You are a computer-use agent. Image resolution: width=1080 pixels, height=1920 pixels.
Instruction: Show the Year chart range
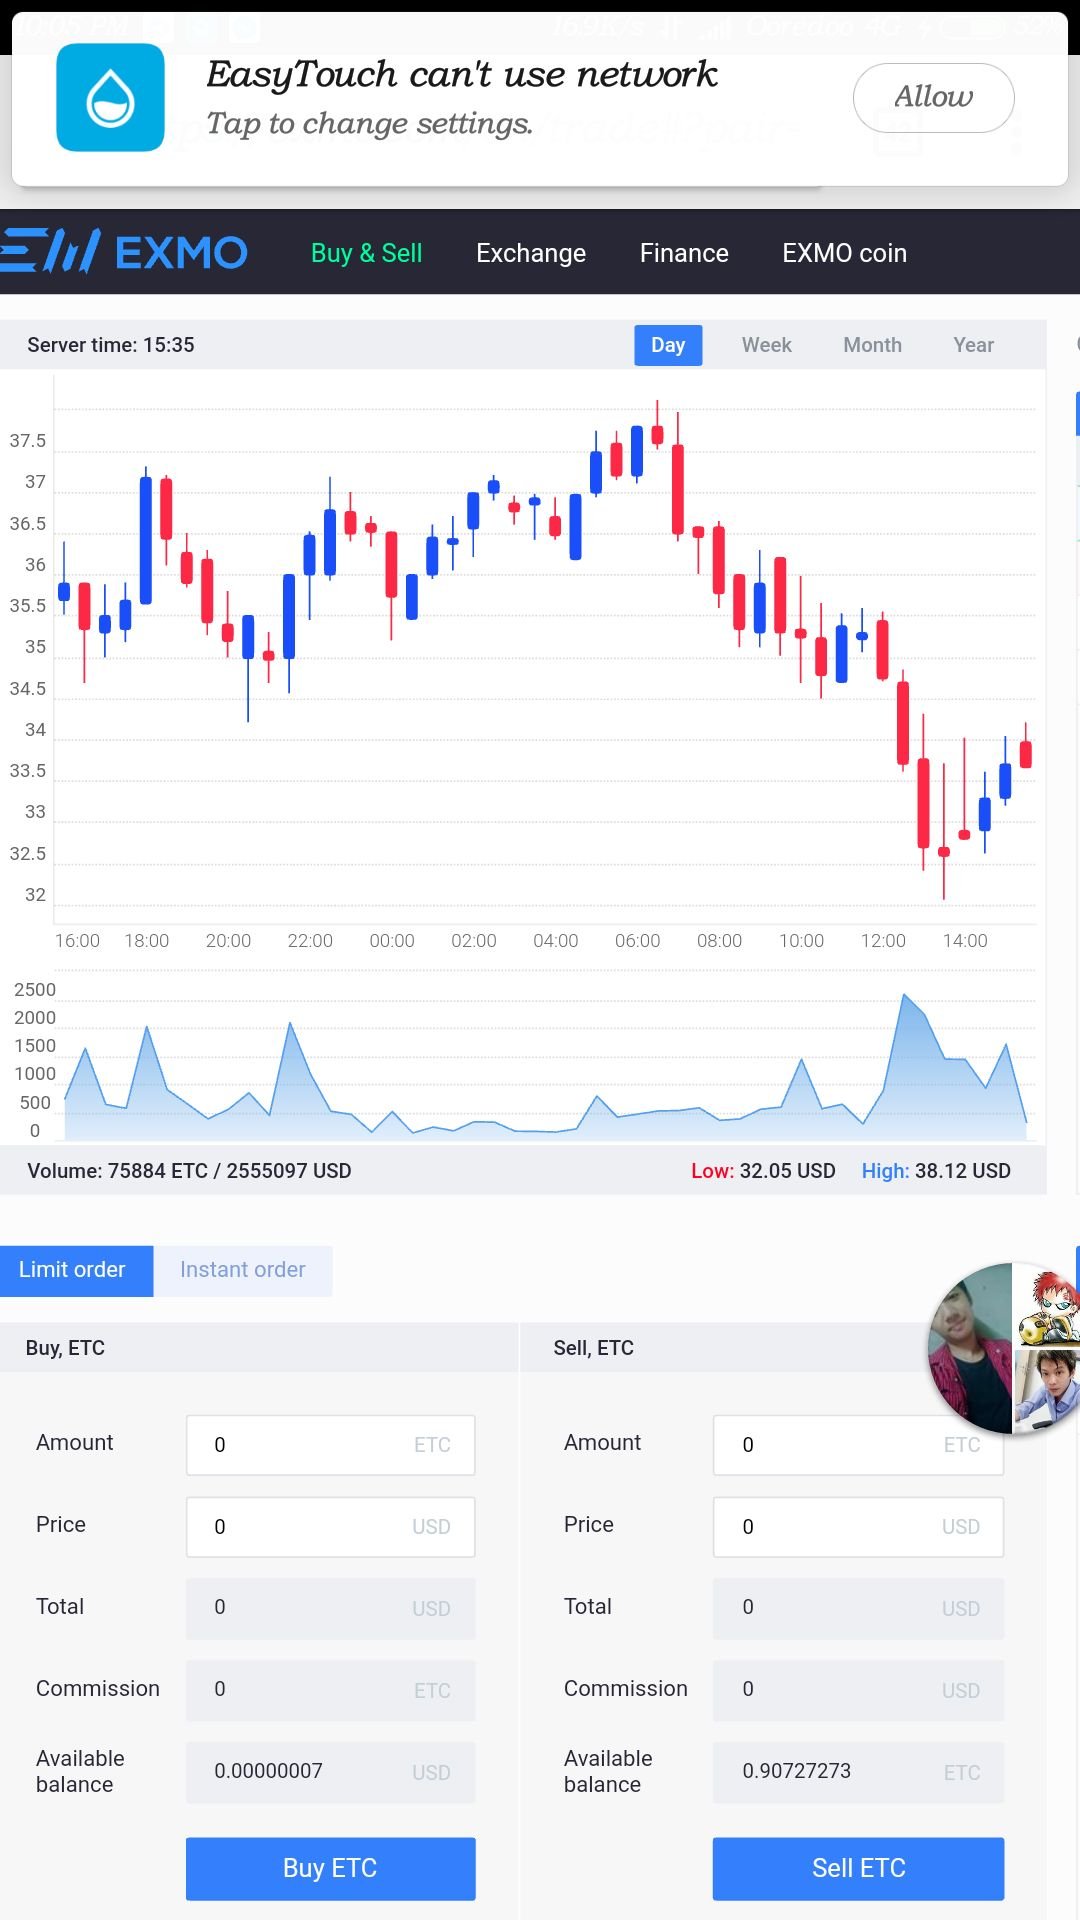(x=973, y=345)
